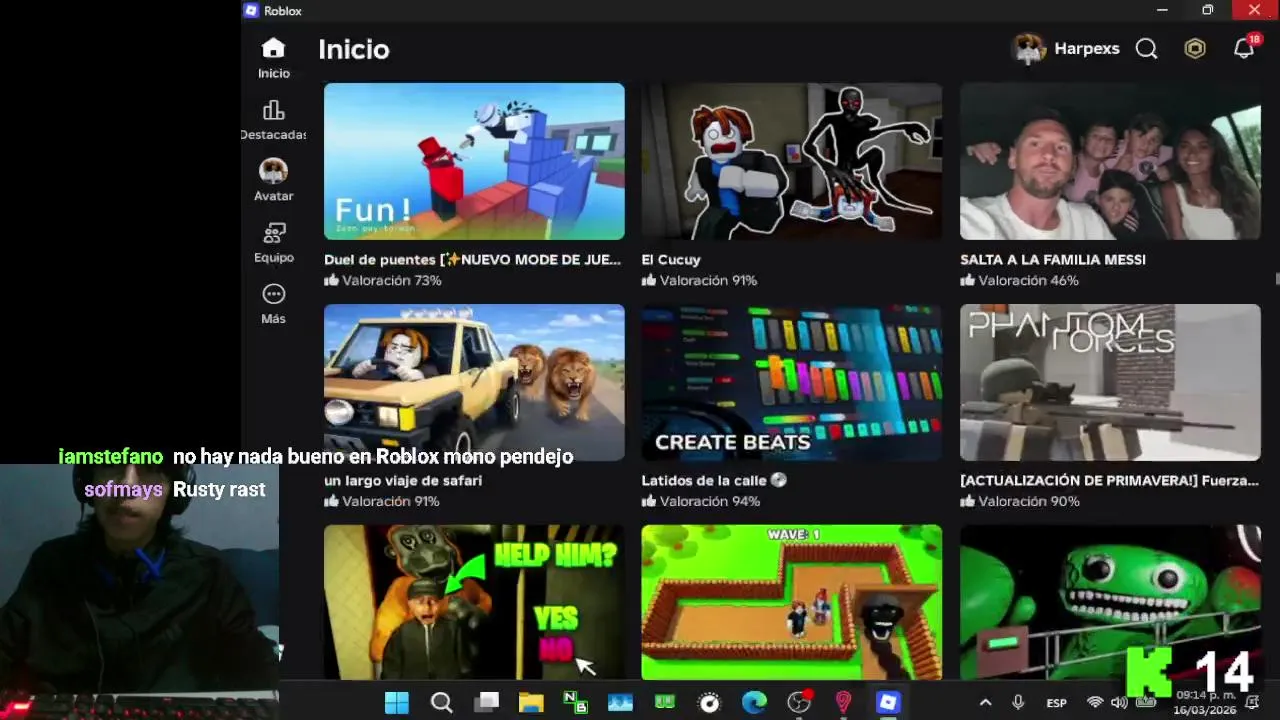Open SALTA A LA FAMILIA MESSI thumbnail

[x=1110, y=161]
